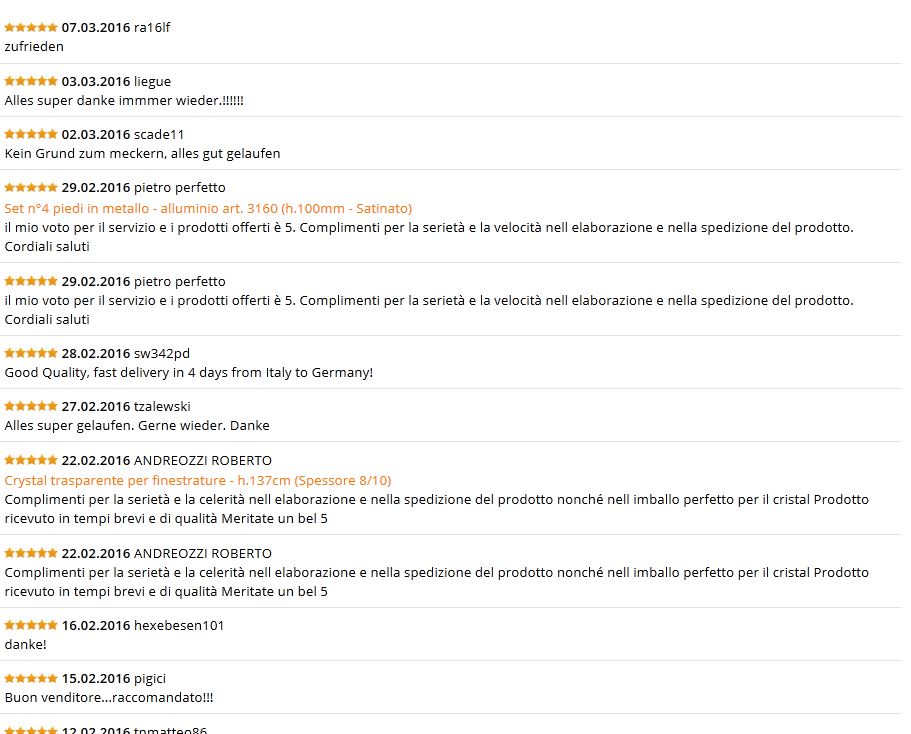
Task: Click the star rating for hexebesen101's review
Action: 31,626
